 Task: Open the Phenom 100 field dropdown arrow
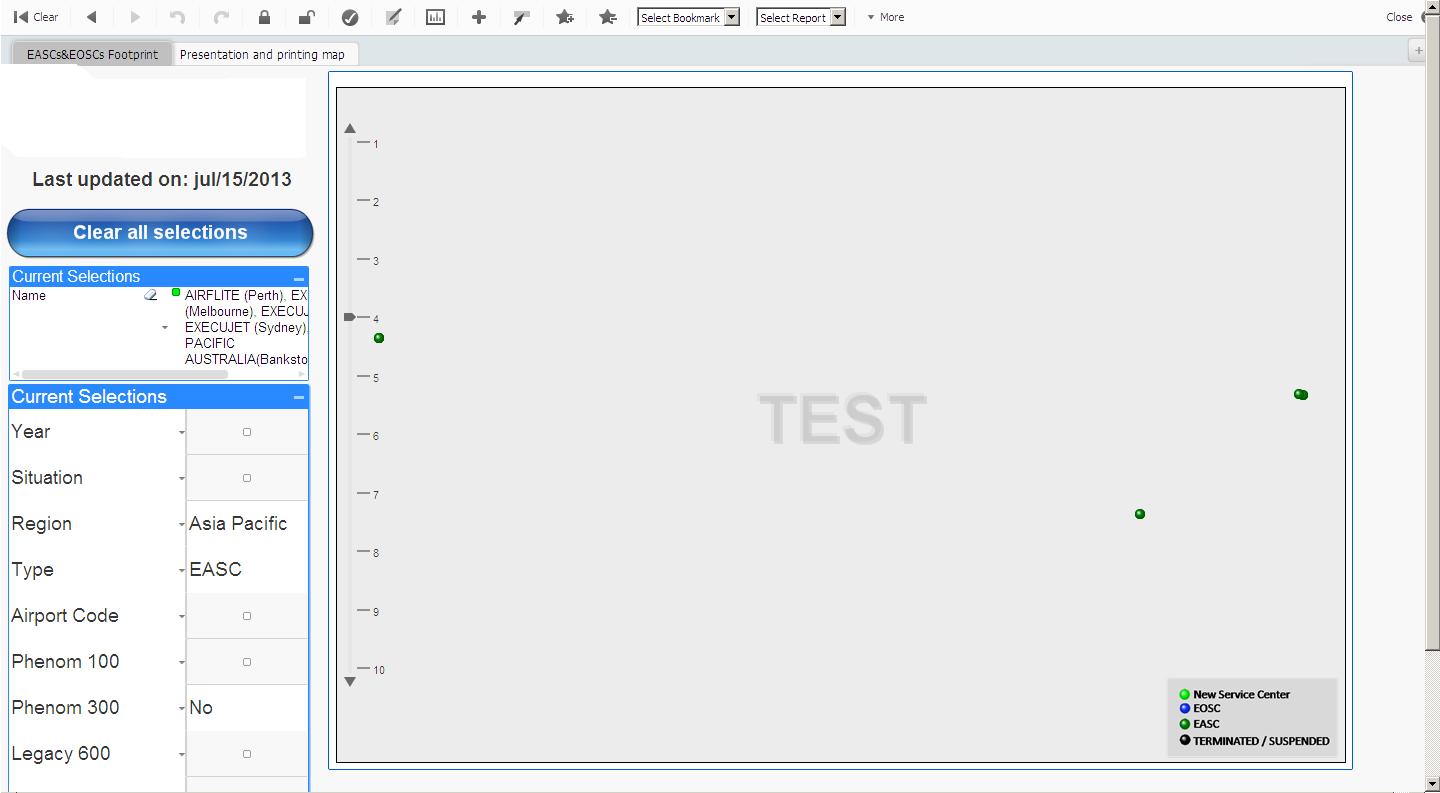click(x=181, y=663)
